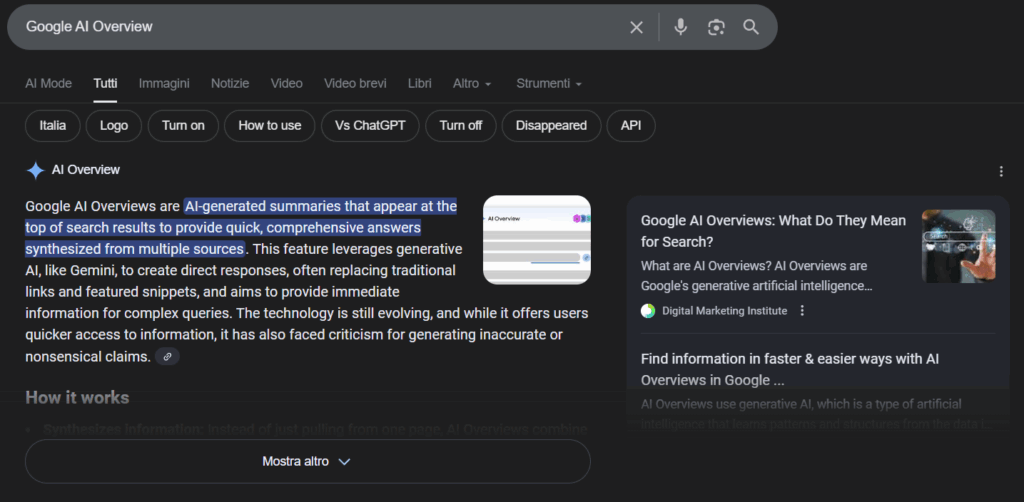
Task: Open "Find information in faster & easier ways" link
Action: pyautogui.click(x=790, y=369)
